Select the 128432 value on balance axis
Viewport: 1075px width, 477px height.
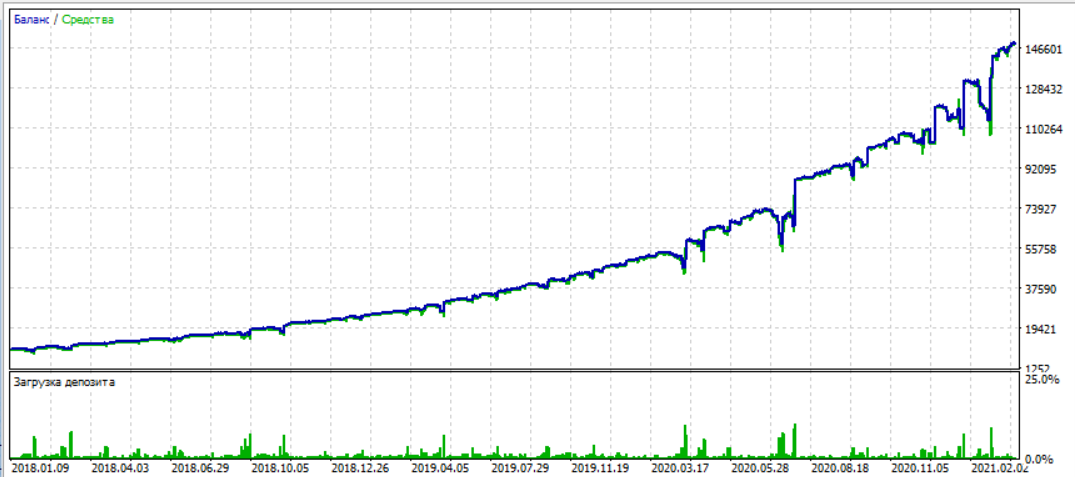pyautogui.click(x=1045, y=88)
